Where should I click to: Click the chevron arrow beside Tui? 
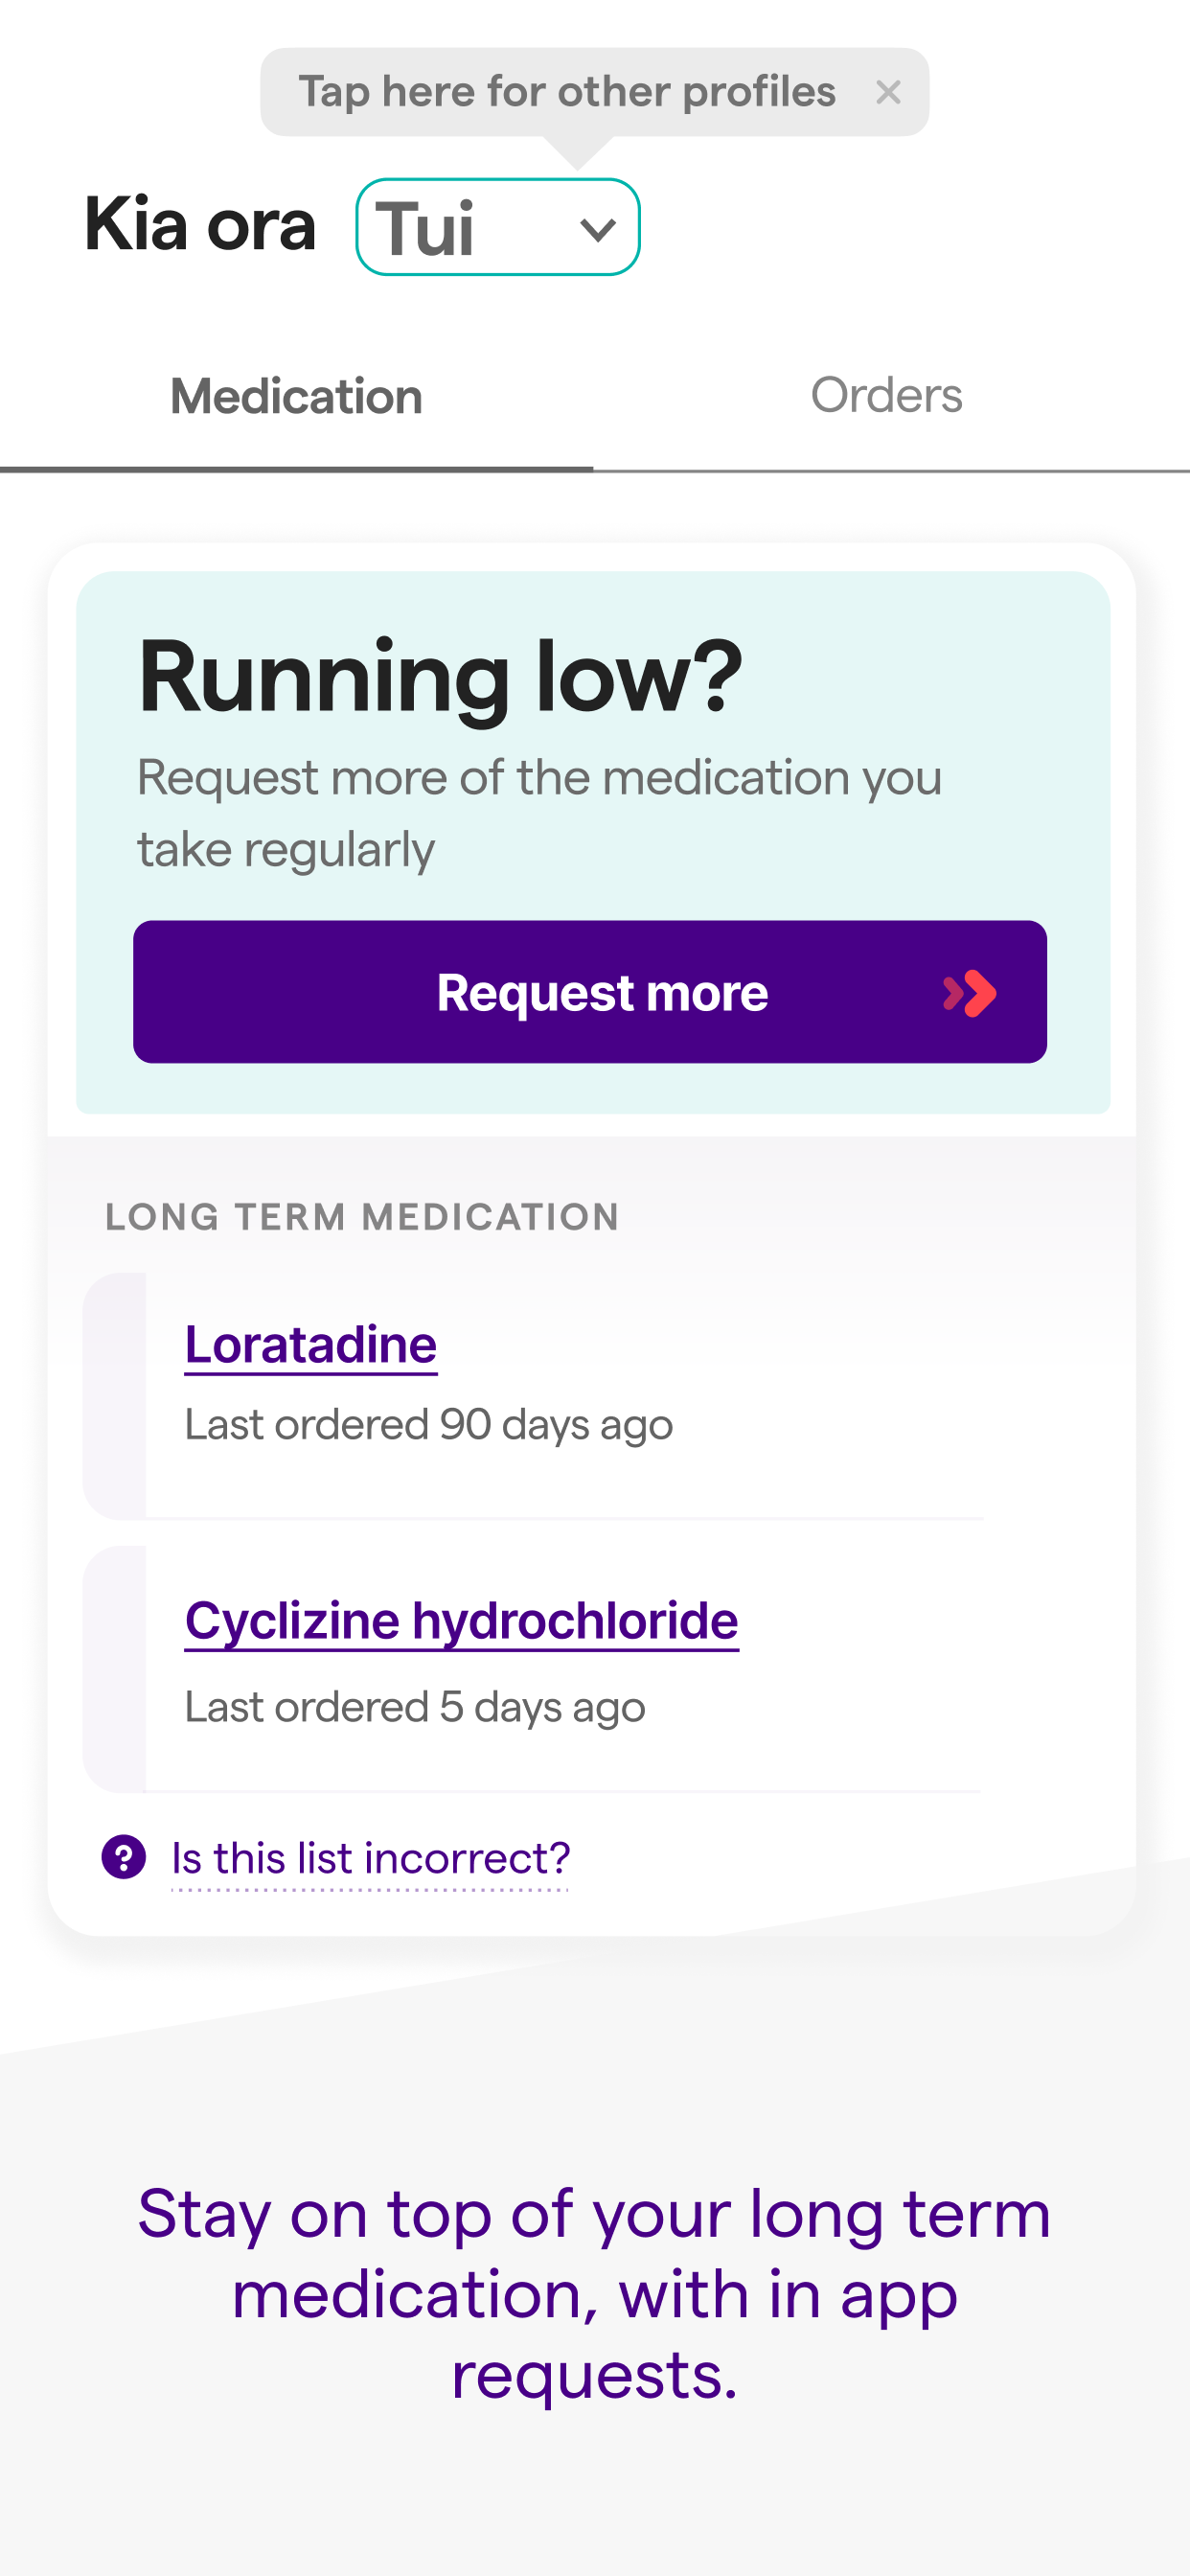coord(597,231)
